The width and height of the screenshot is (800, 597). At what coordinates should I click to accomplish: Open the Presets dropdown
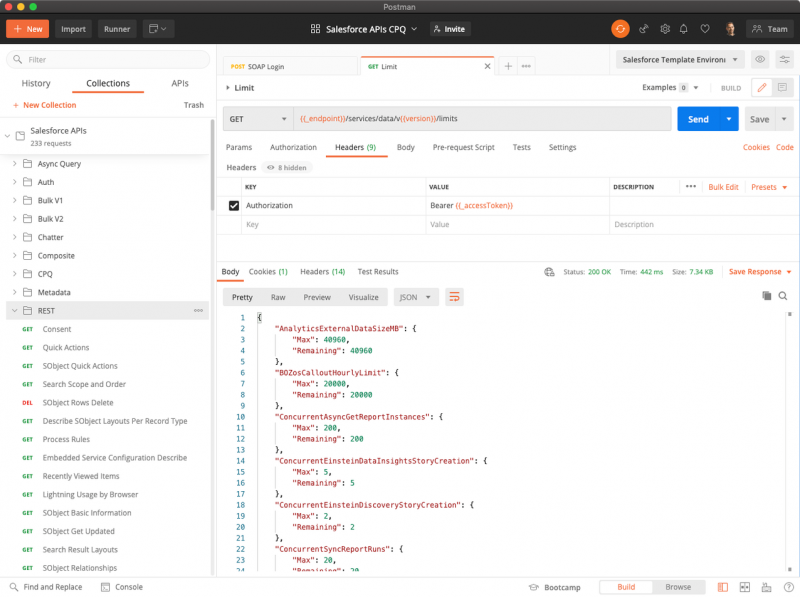coord(769,187)
